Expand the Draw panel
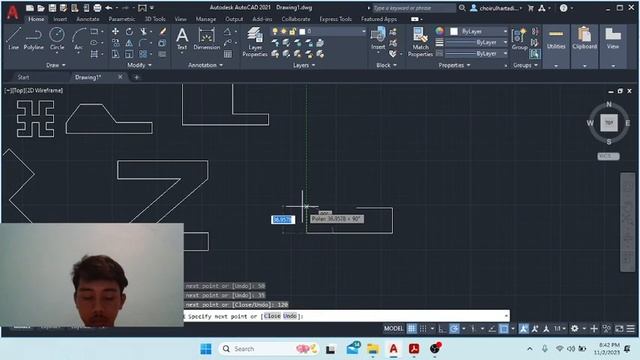This screenshot has height=360, width=640. (x=56, y=65)
